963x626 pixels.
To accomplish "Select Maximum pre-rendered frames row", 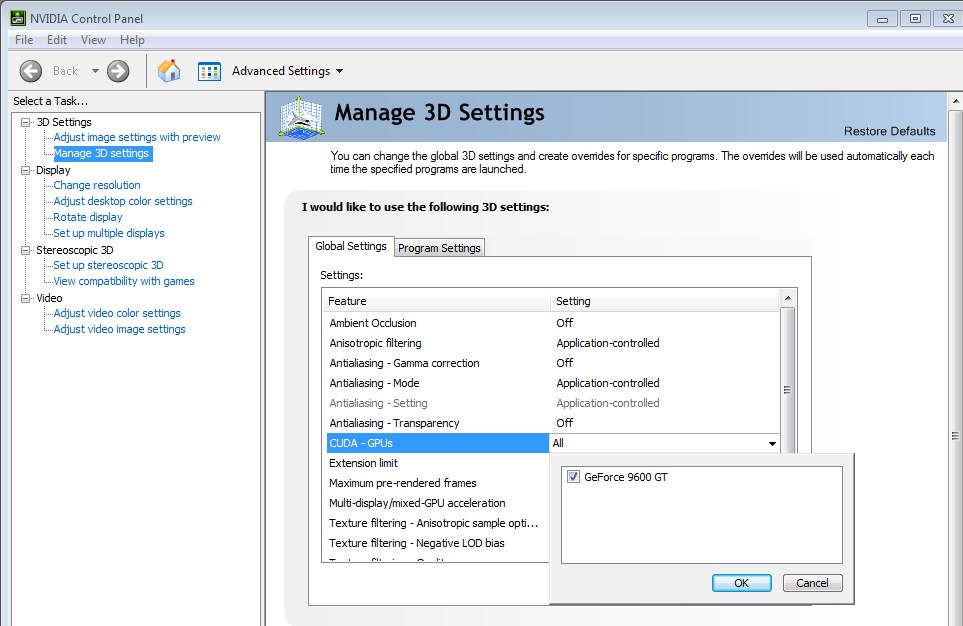I will pyautogui.click(x=436, y=483).
